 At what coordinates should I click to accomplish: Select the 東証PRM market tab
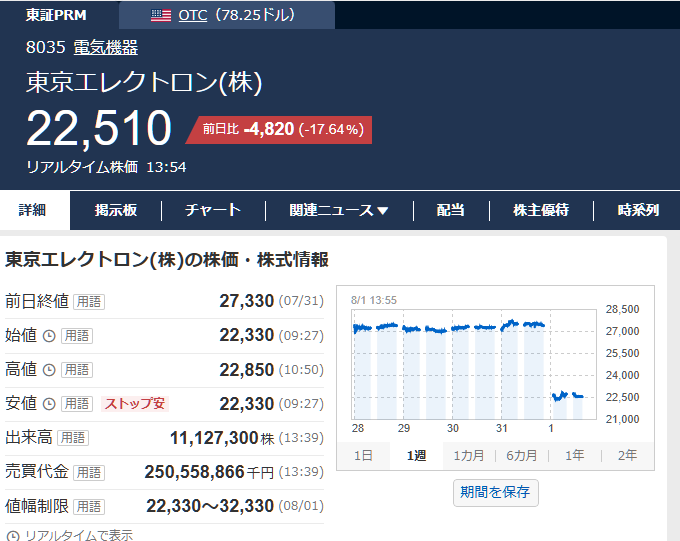click(56, 15)
